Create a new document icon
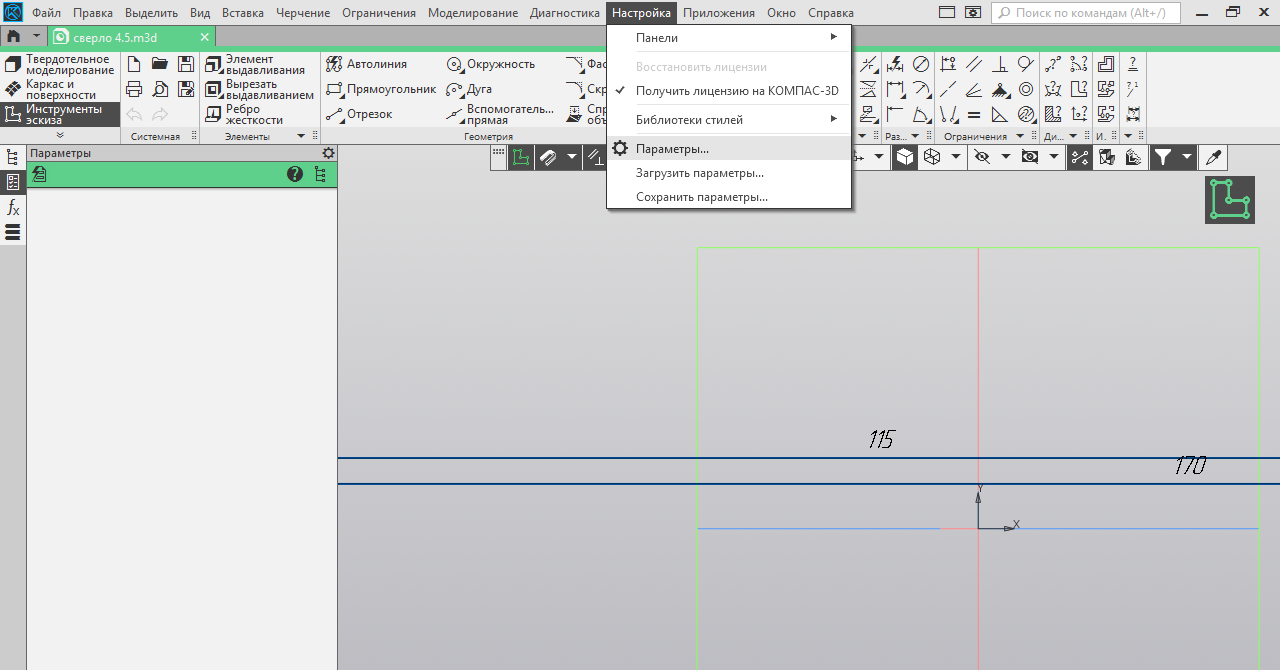The image size is (1280, 670). click(x=134, y=64)
